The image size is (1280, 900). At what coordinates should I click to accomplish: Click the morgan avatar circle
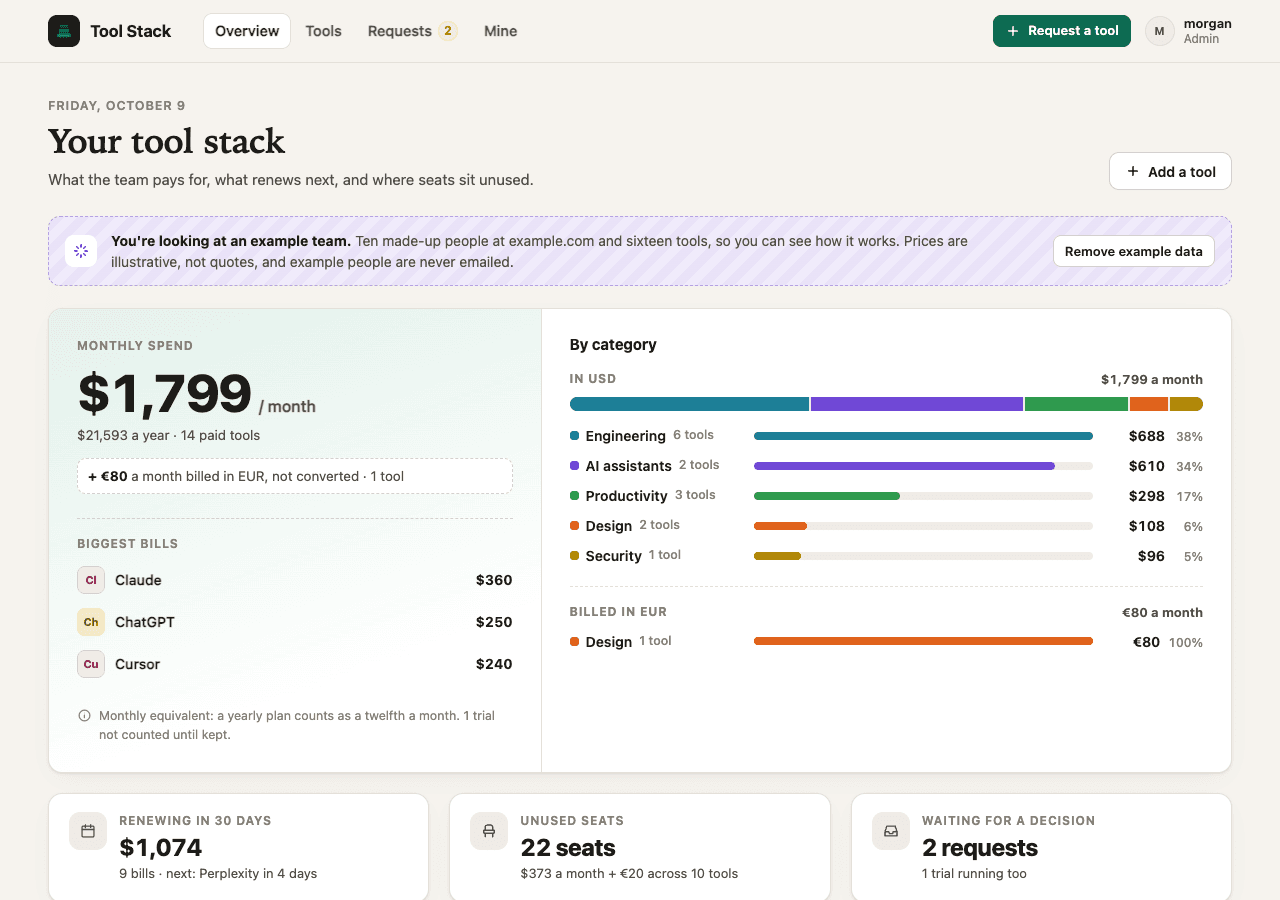[x=1160, y=31]
